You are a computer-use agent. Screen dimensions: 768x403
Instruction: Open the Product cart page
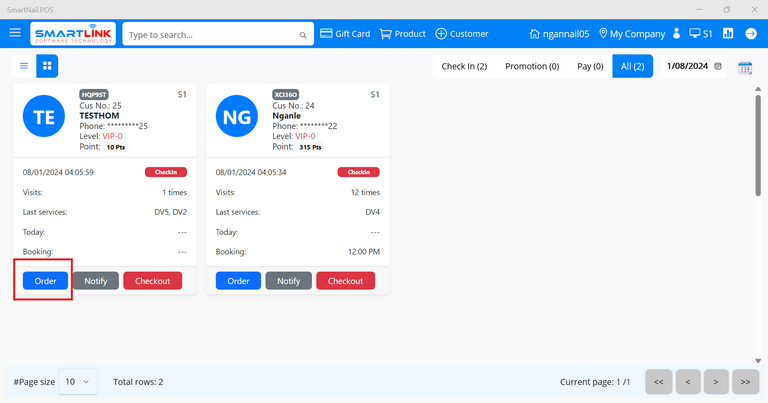[402, 33]
